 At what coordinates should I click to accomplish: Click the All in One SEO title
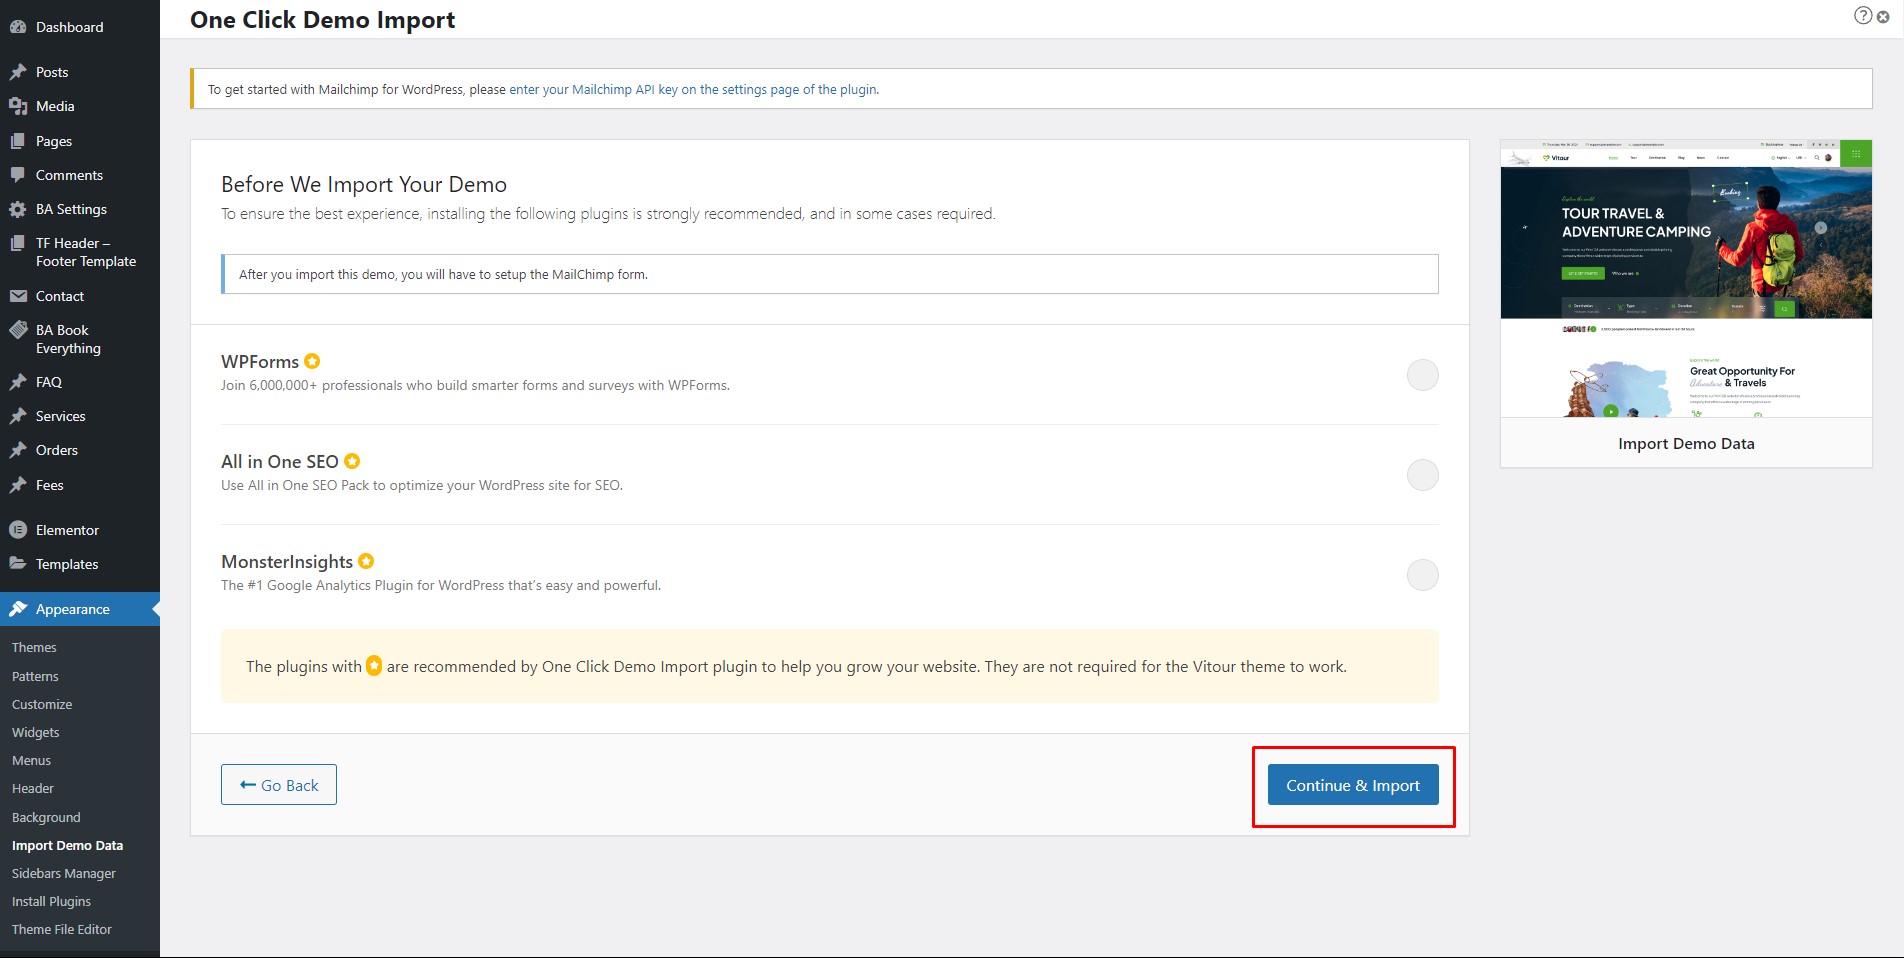(280, 461)
